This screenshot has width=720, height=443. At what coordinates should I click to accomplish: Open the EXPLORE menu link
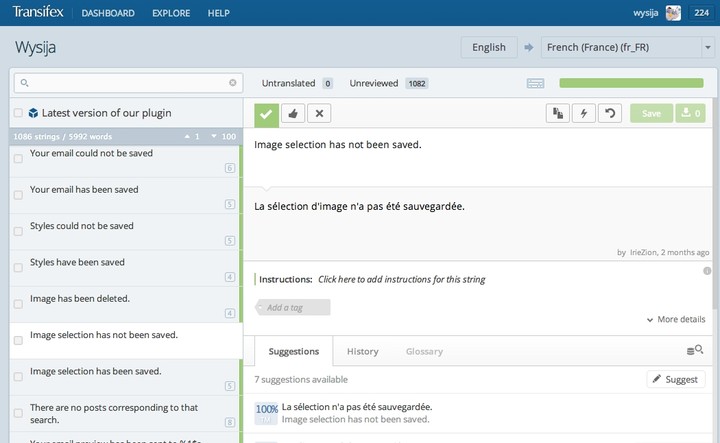coord(171,13)
